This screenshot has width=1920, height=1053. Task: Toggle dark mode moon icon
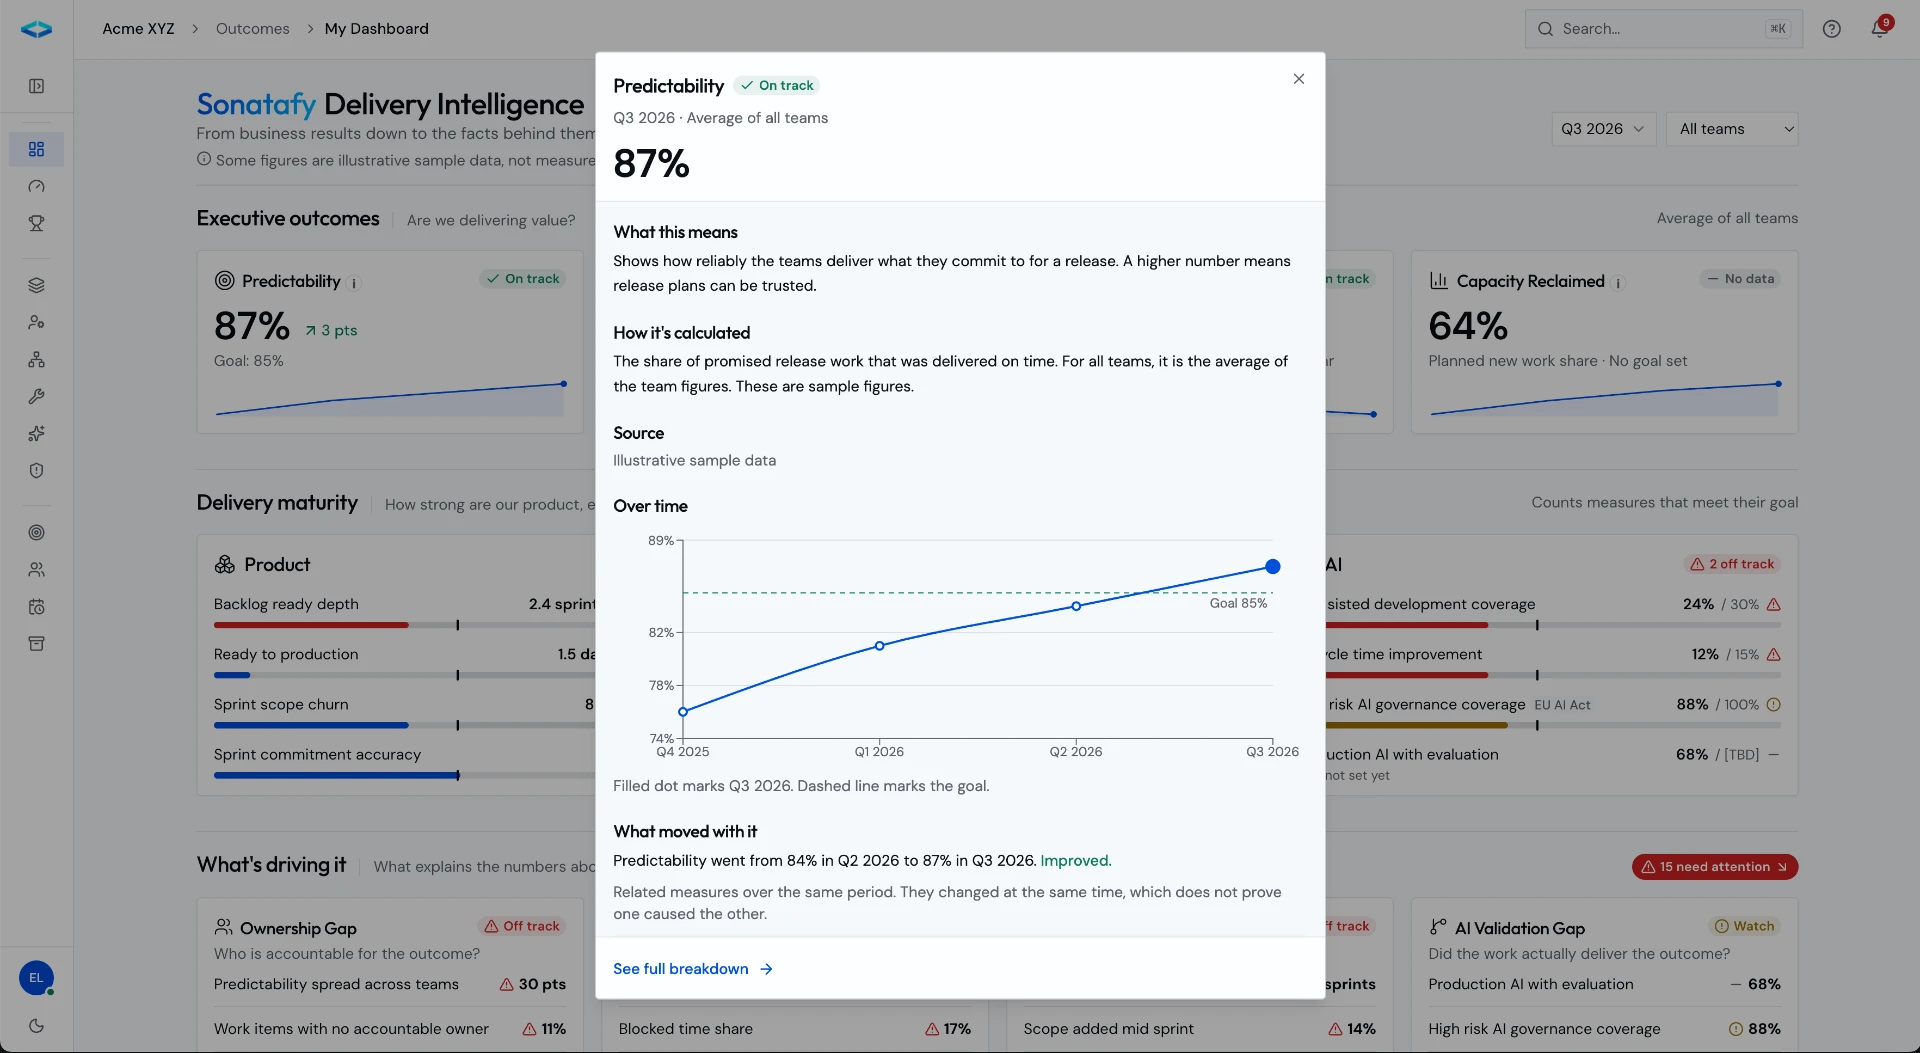(x=36, y=1025)
